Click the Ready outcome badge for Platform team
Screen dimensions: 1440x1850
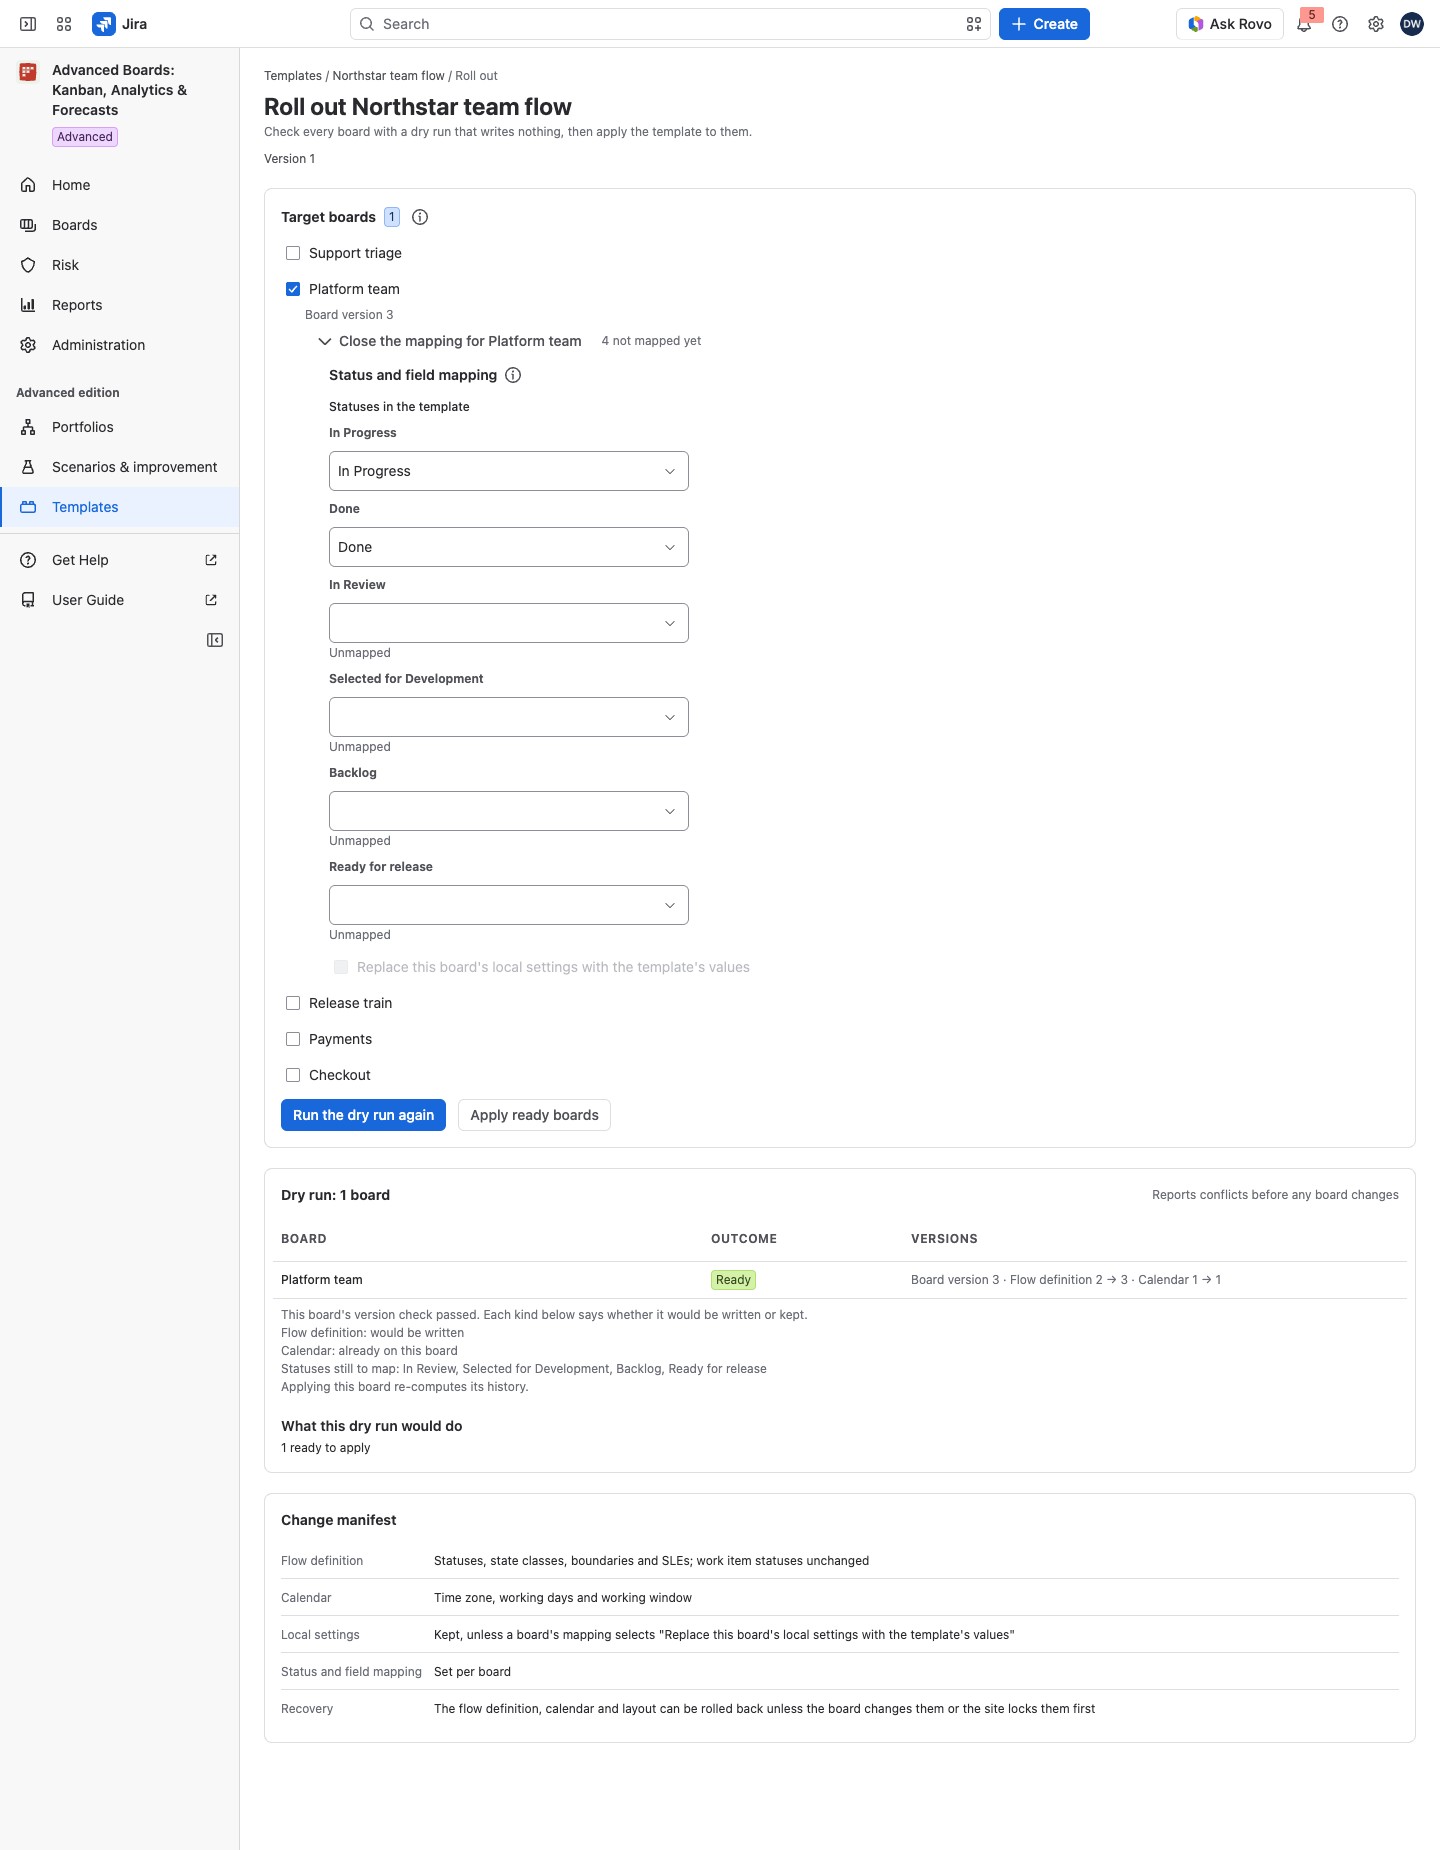coord(733,1280)
